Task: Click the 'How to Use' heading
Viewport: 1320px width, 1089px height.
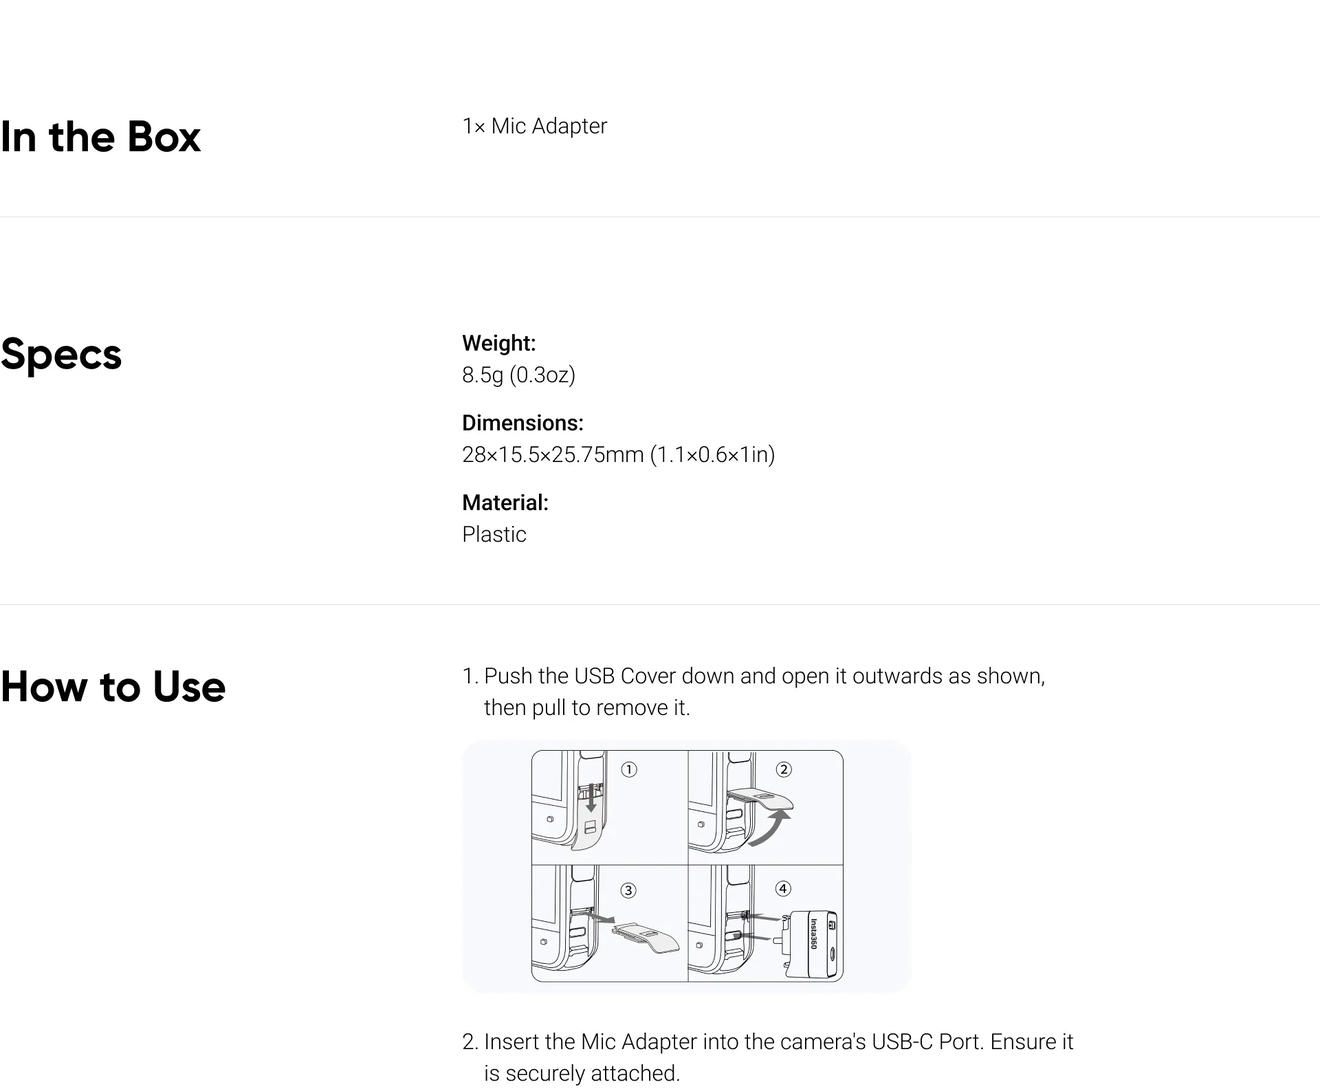Action: click(113, 687)
